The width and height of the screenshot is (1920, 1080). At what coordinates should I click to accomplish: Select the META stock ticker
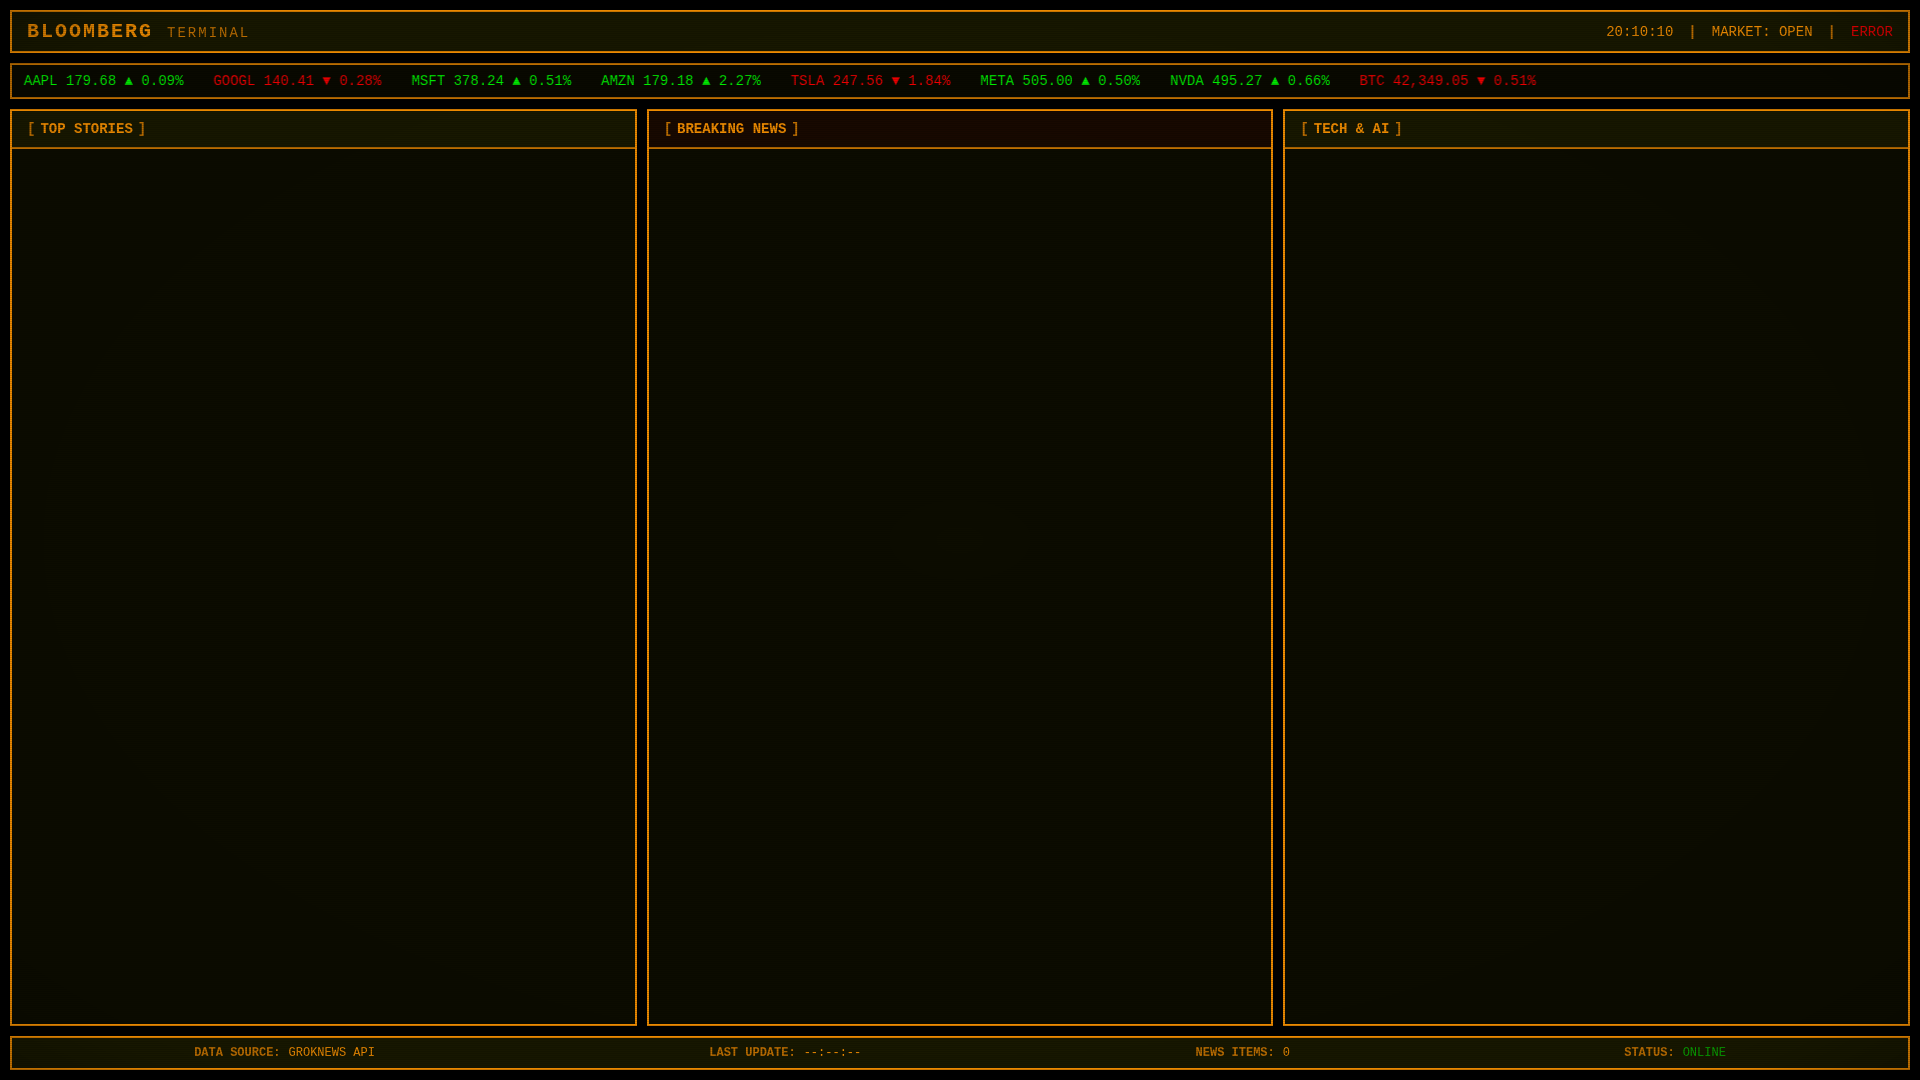1059,81
